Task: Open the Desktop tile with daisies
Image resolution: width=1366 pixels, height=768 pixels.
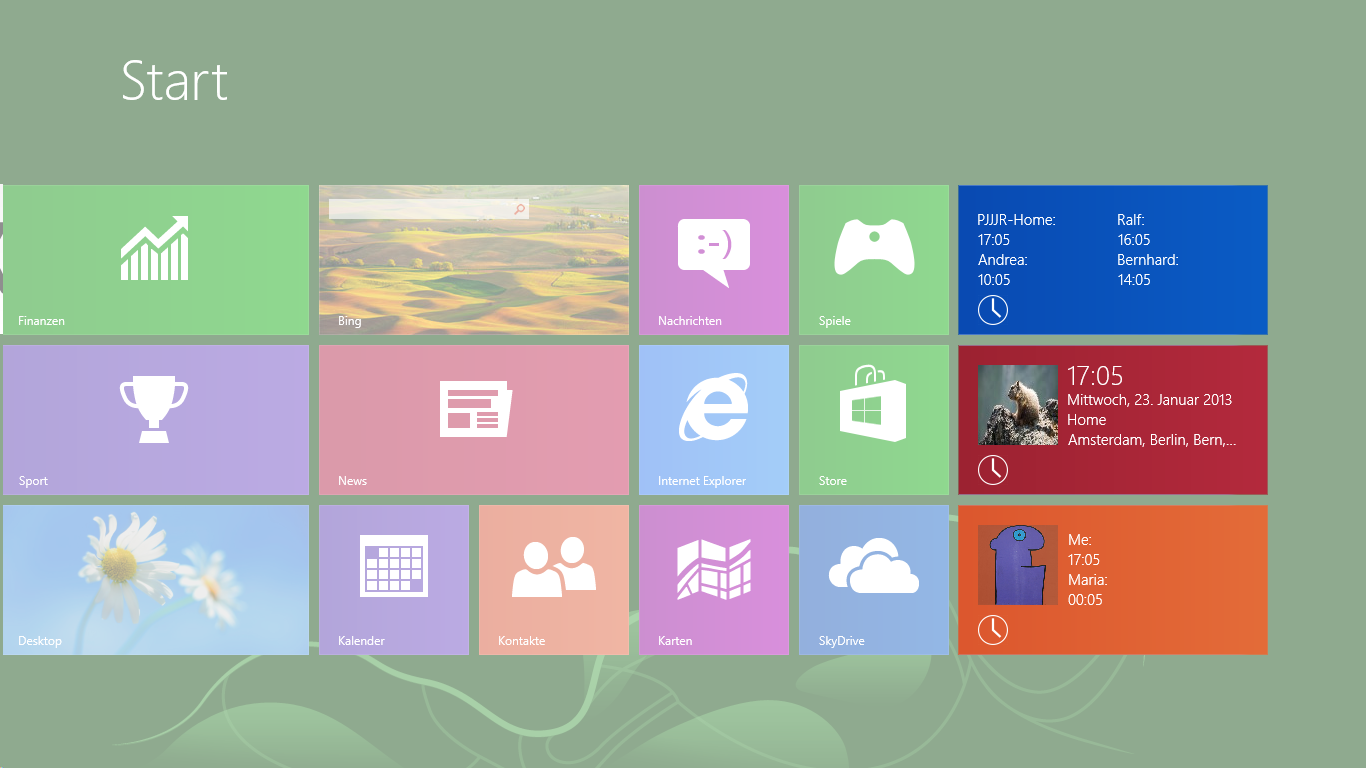Action: (156, 580)
